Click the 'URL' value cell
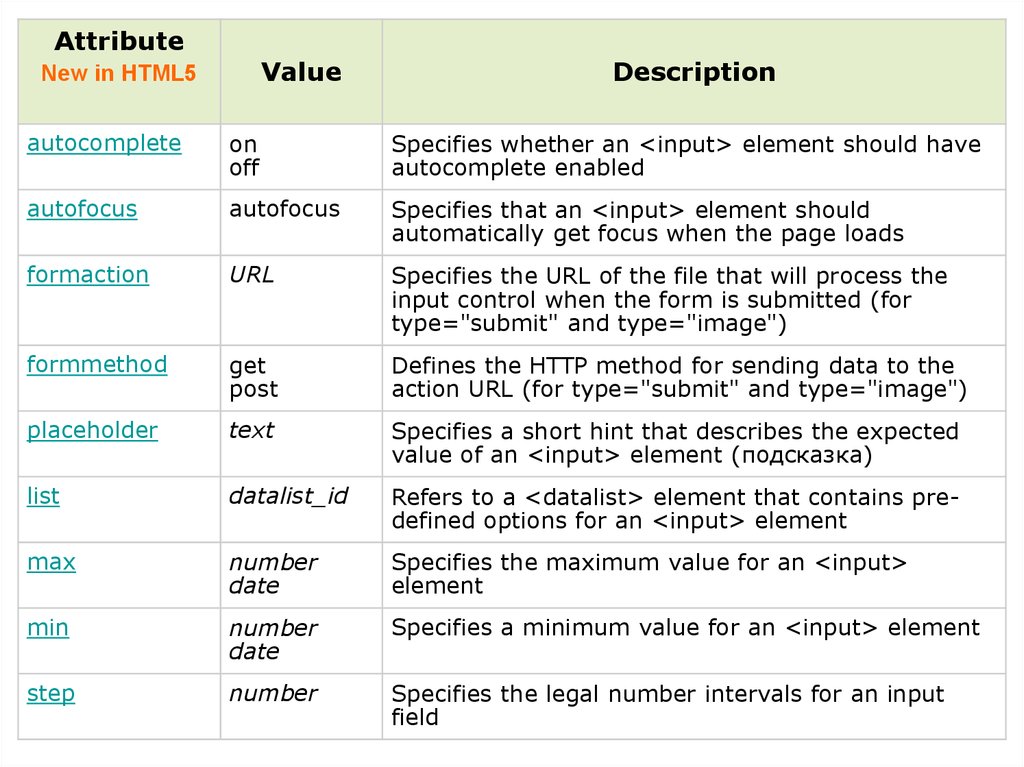1024x767 pixels. coord(251,275)
